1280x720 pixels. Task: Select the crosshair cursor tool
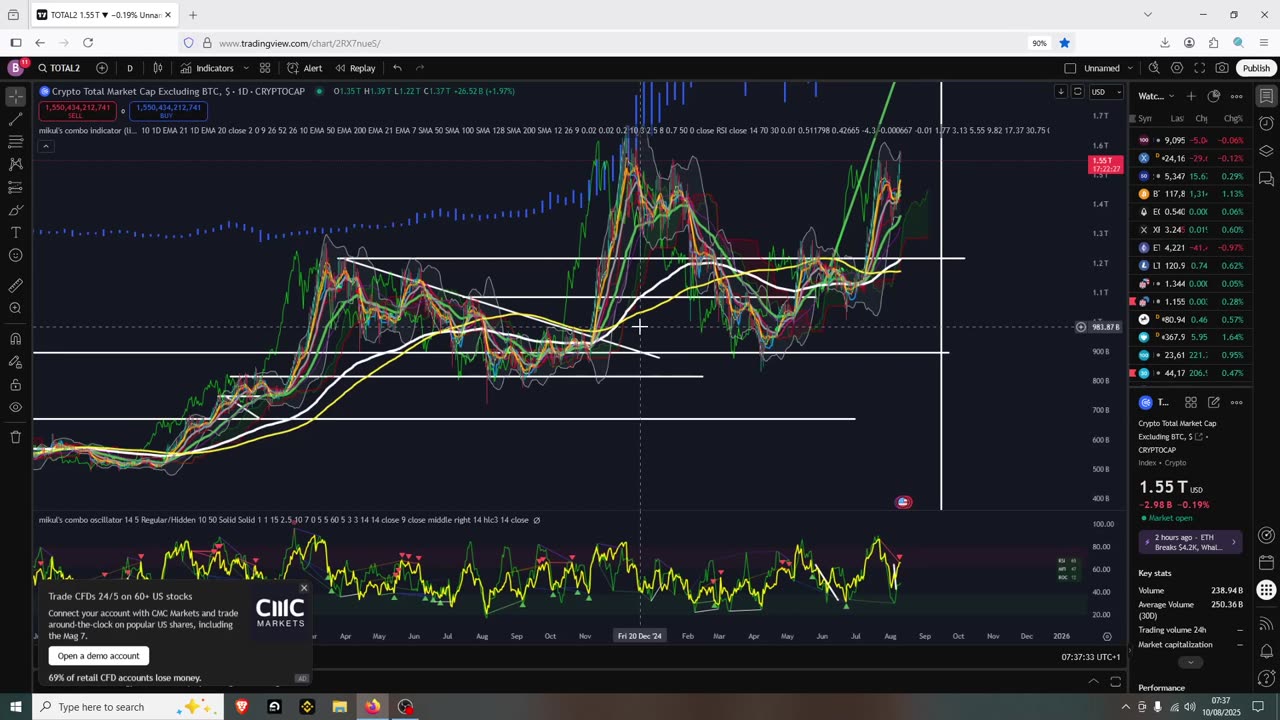click(15, 96)
